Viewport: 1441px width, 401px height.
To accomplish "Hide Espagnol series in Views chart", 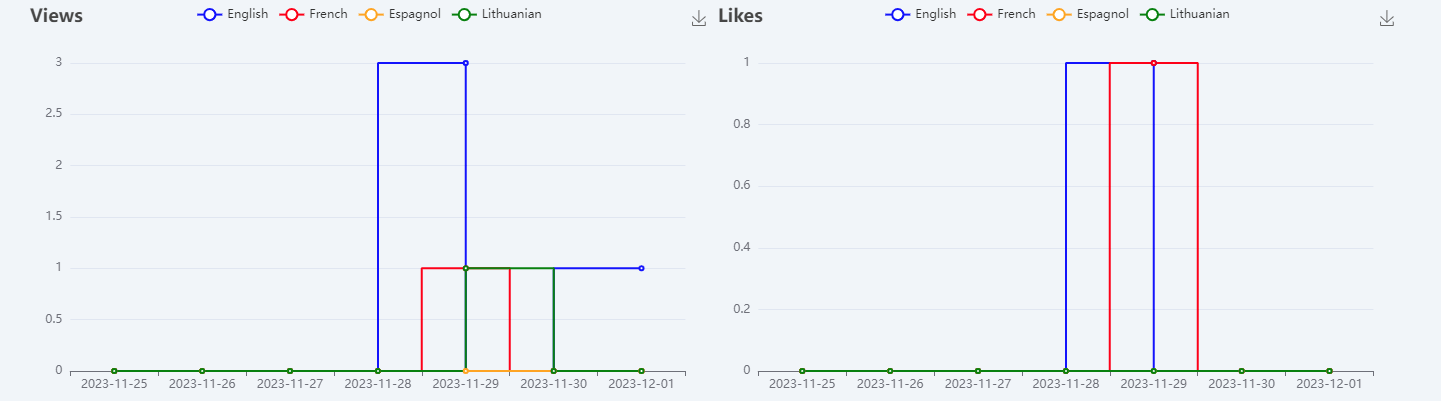I will point(394,14).
